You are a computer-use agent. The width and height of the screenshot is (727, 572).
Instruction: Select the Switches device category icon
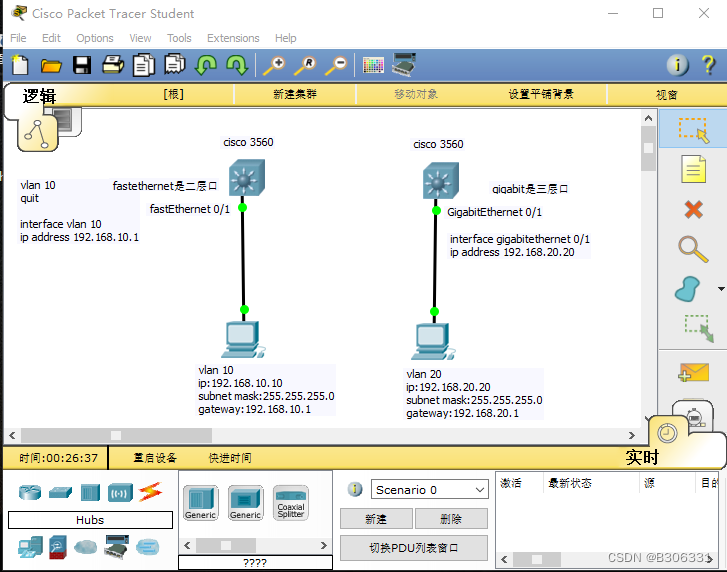60,492
